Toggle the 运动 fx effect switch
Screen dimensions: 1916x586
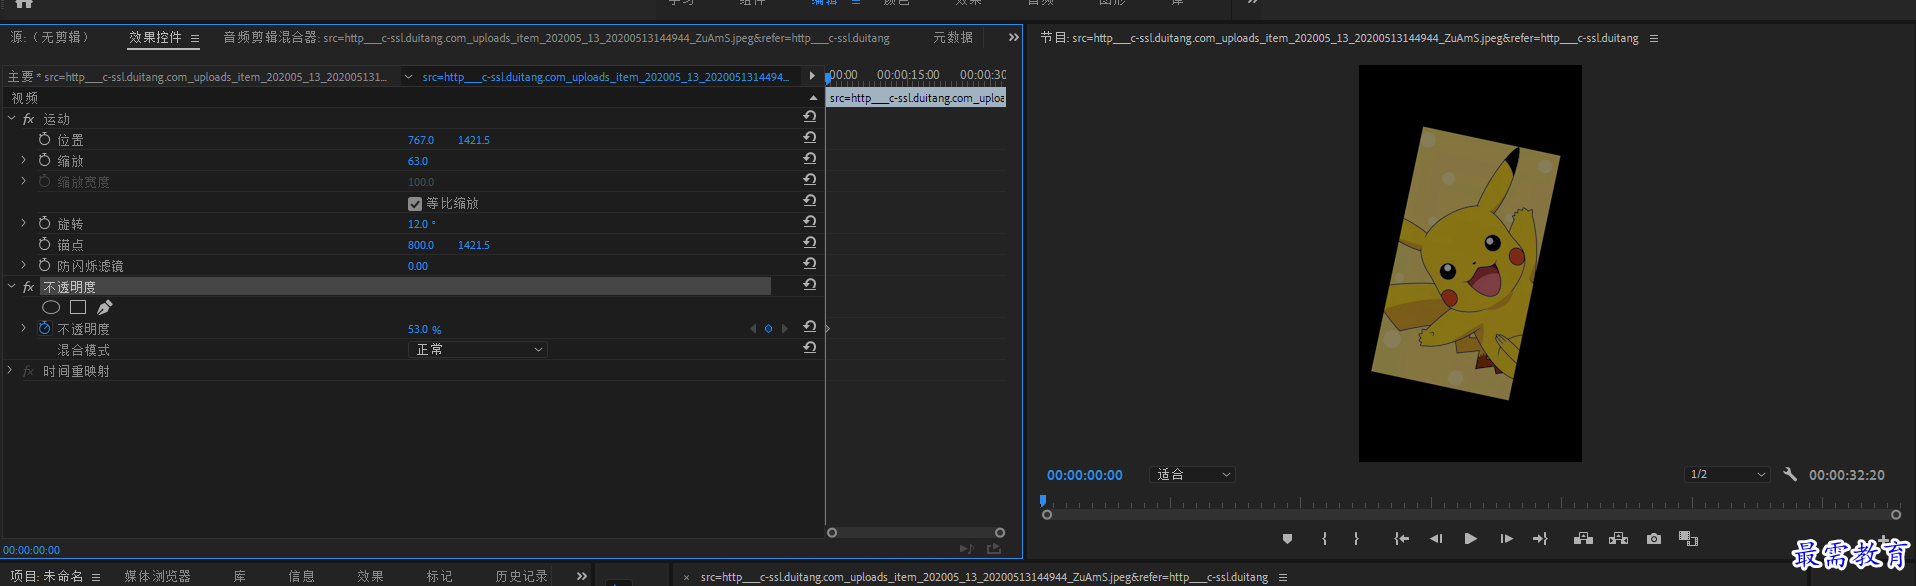pyautogui.click(x=28, y=119)
